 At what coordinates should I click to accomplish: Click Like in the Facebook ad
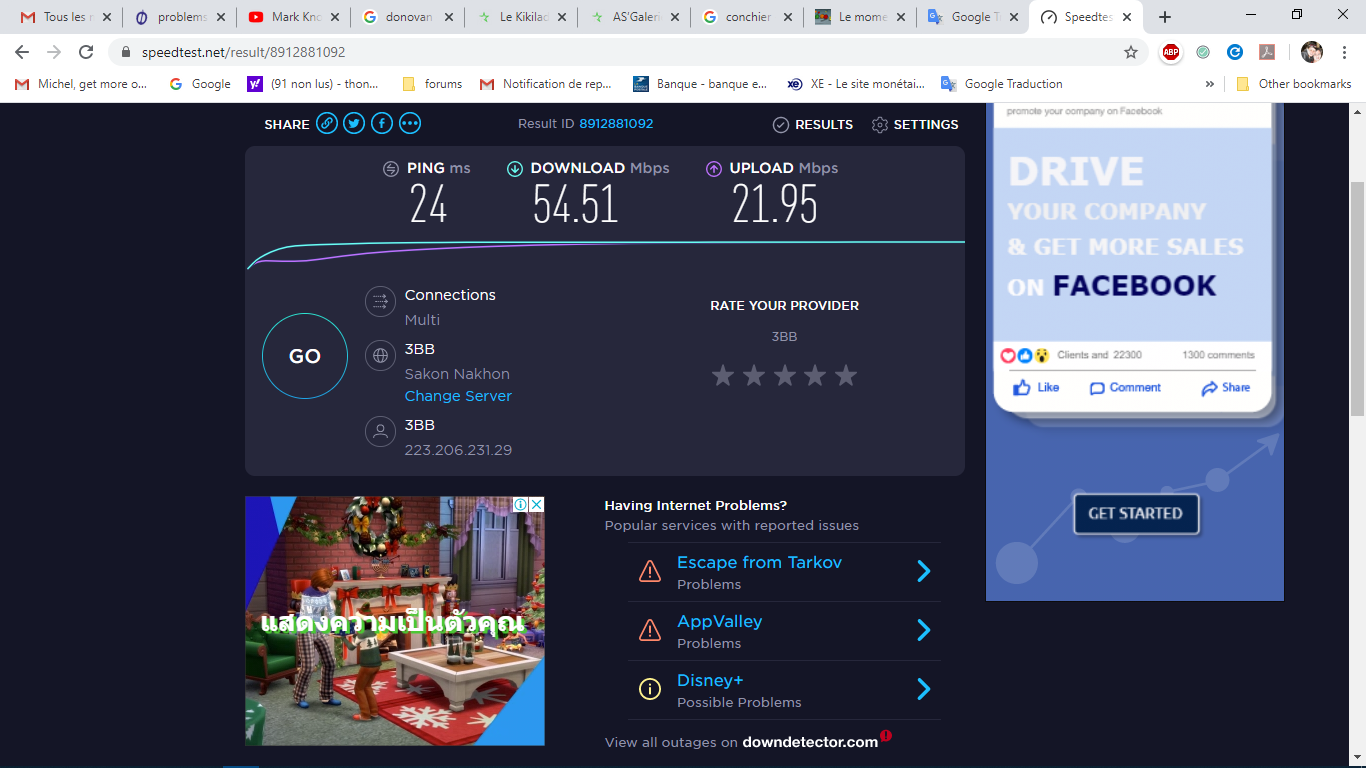point(1036,388)
